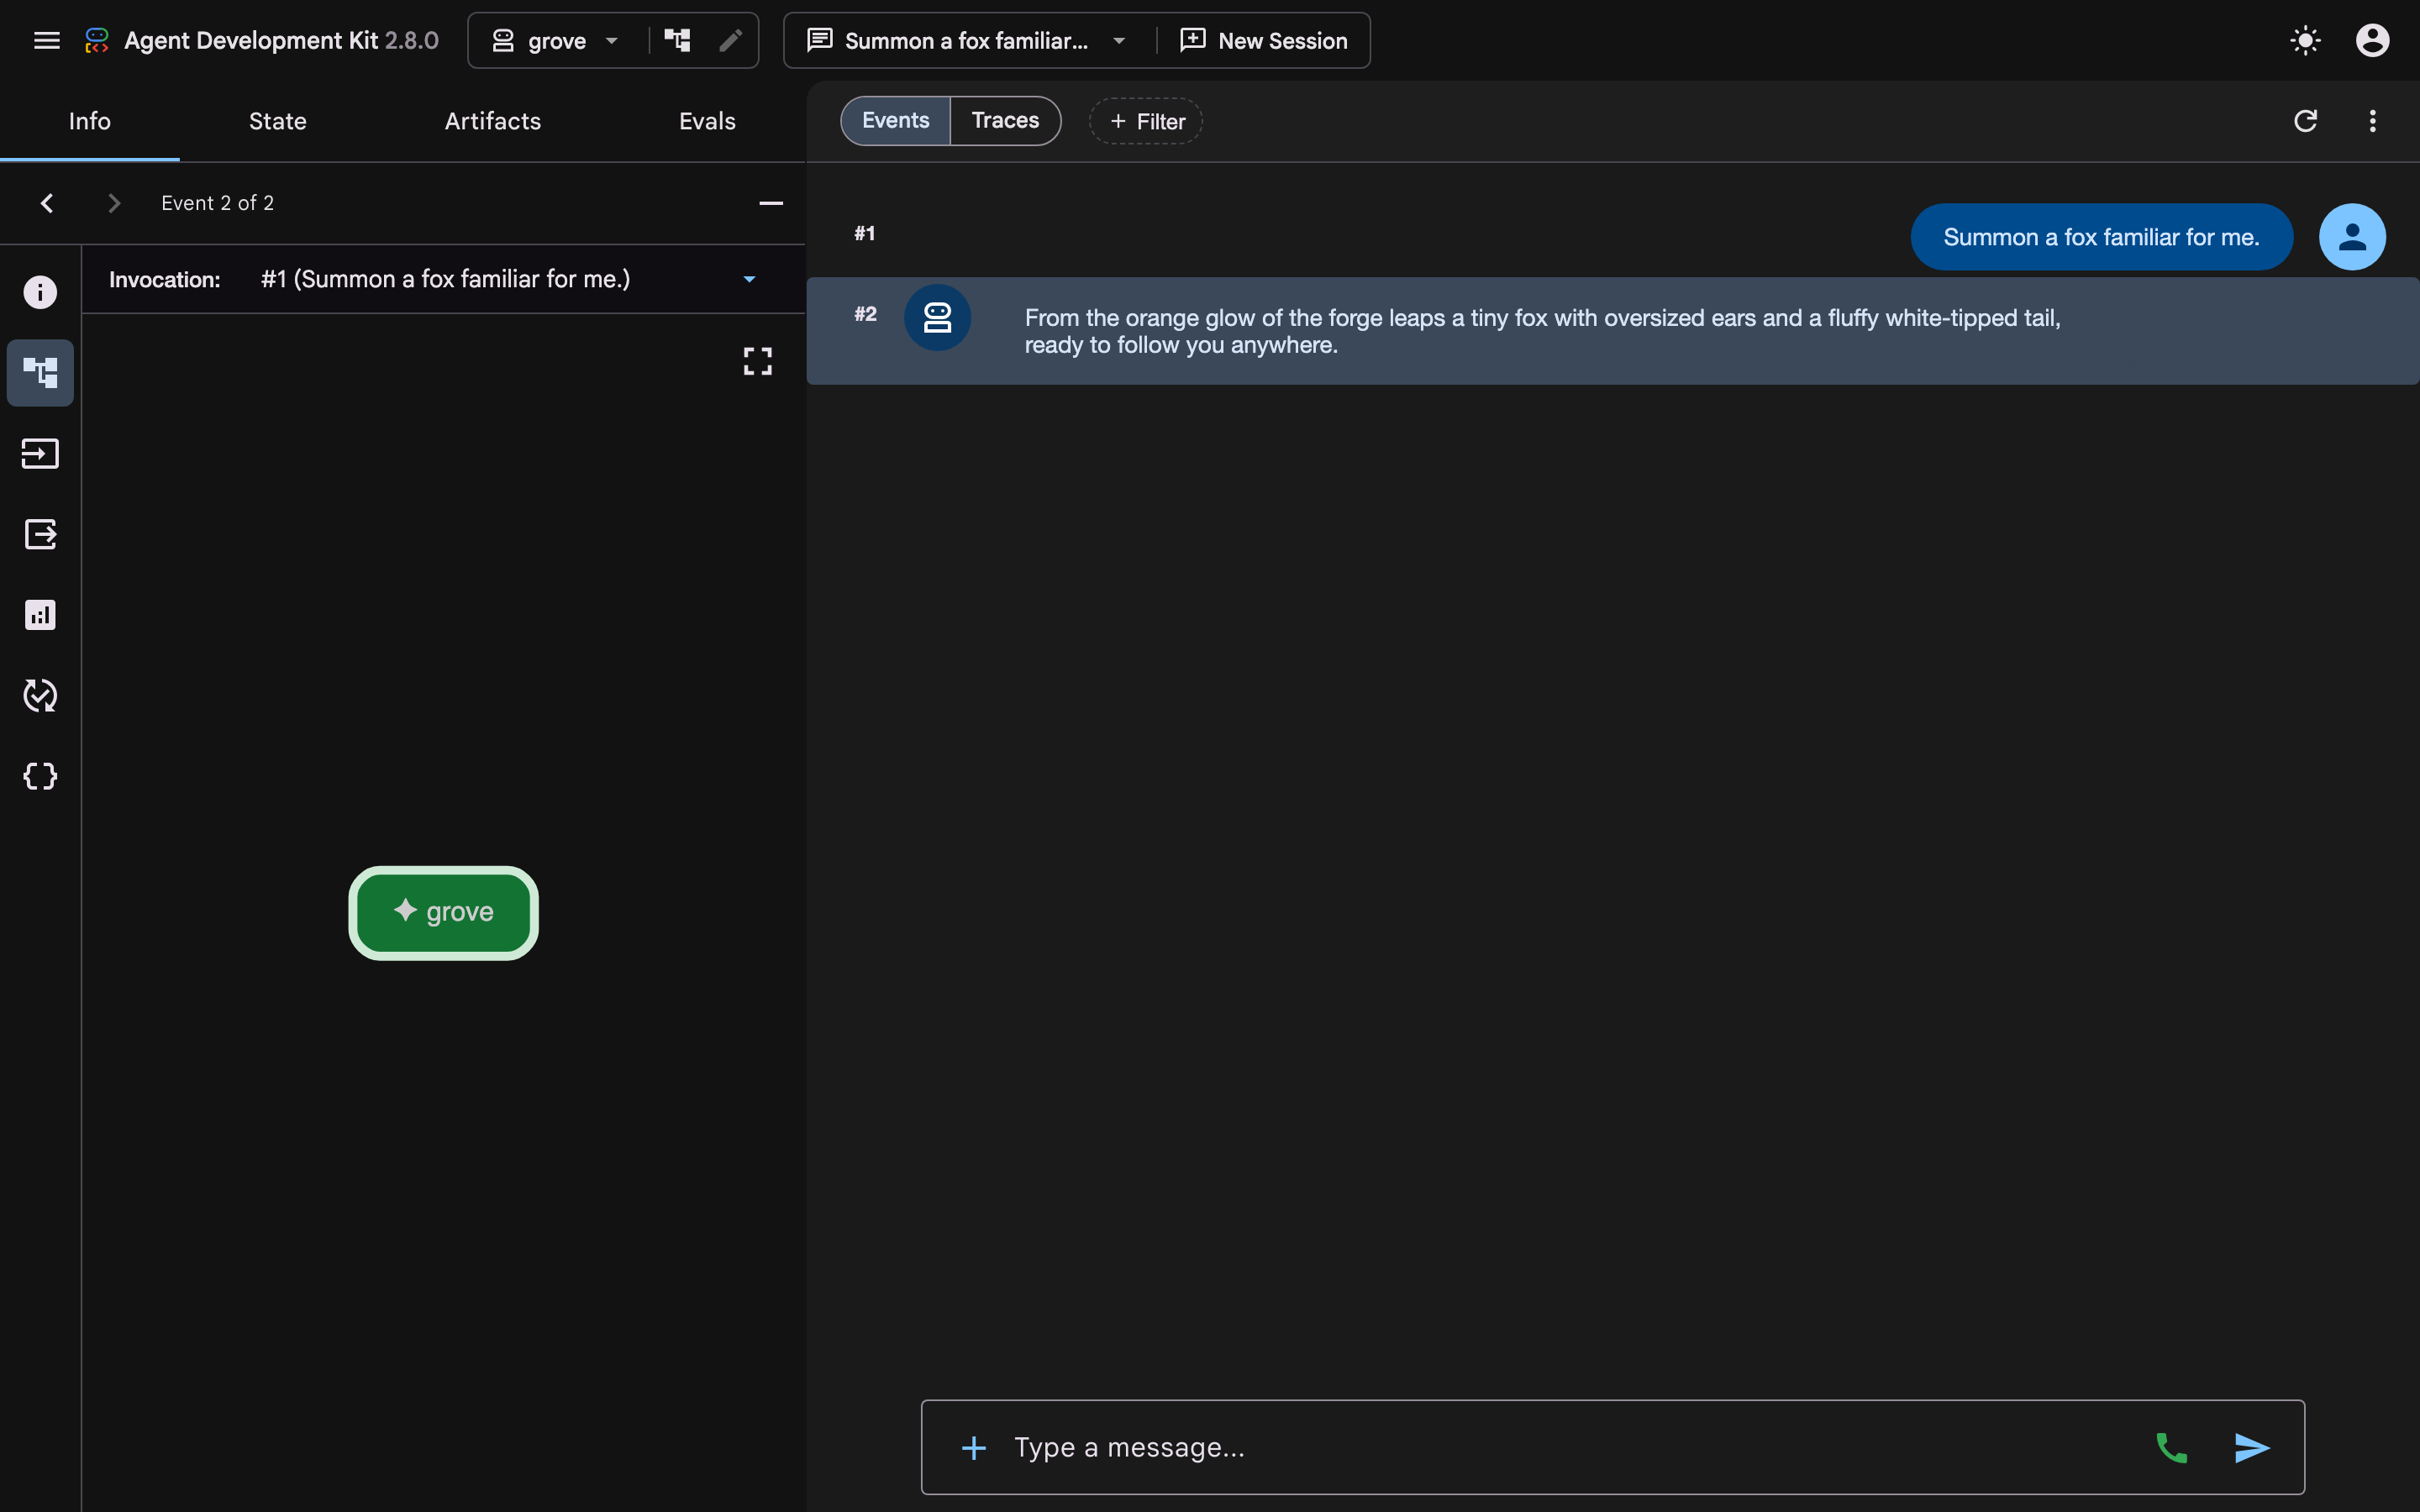
Task: Open the three-dot more options menu
Action: click(2372, 121)
